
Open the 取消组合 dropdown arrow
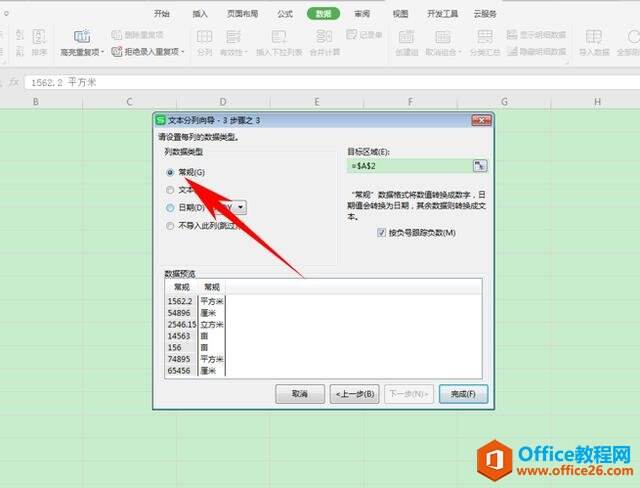(460, 52)
